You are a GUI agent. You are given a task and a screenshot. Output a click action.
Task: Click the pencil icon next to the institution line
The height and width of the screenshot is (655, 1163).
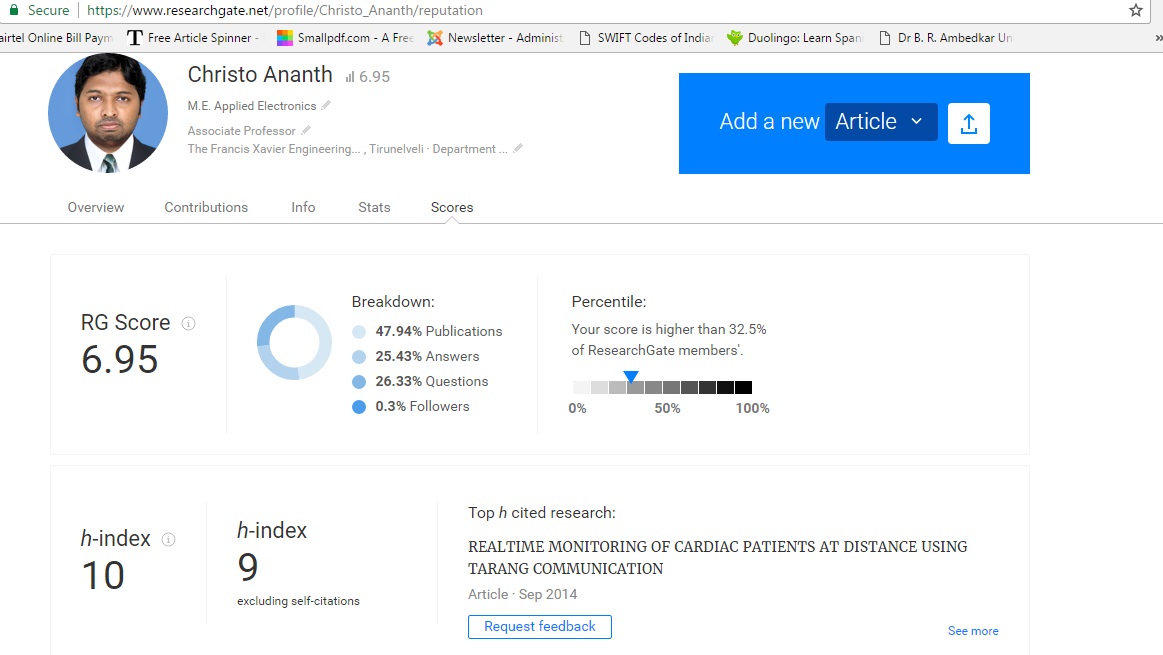pos(518,148)
